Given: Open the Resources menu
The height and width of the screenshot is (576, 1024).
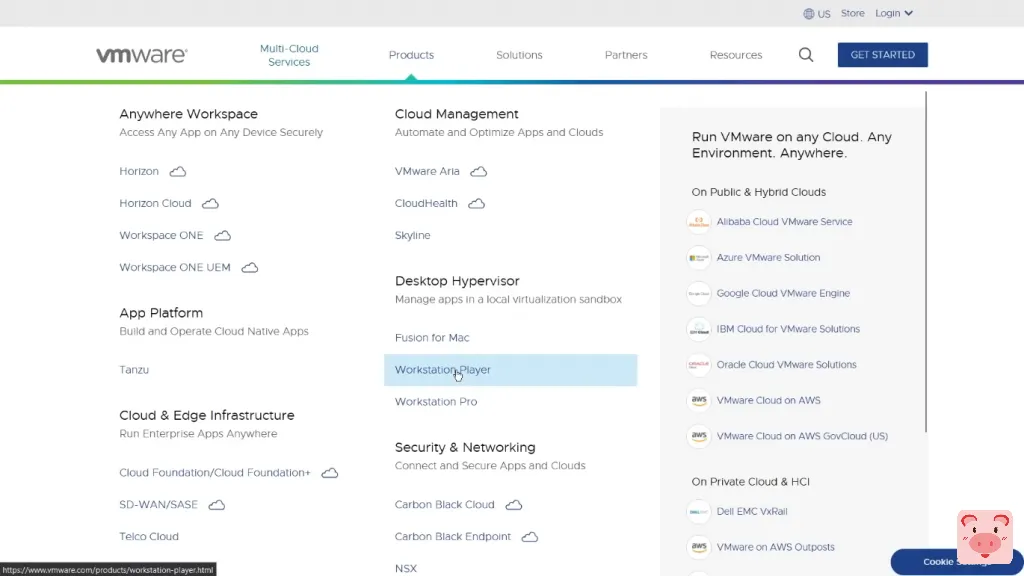Looking at the screenshot, I should [736, 55].
